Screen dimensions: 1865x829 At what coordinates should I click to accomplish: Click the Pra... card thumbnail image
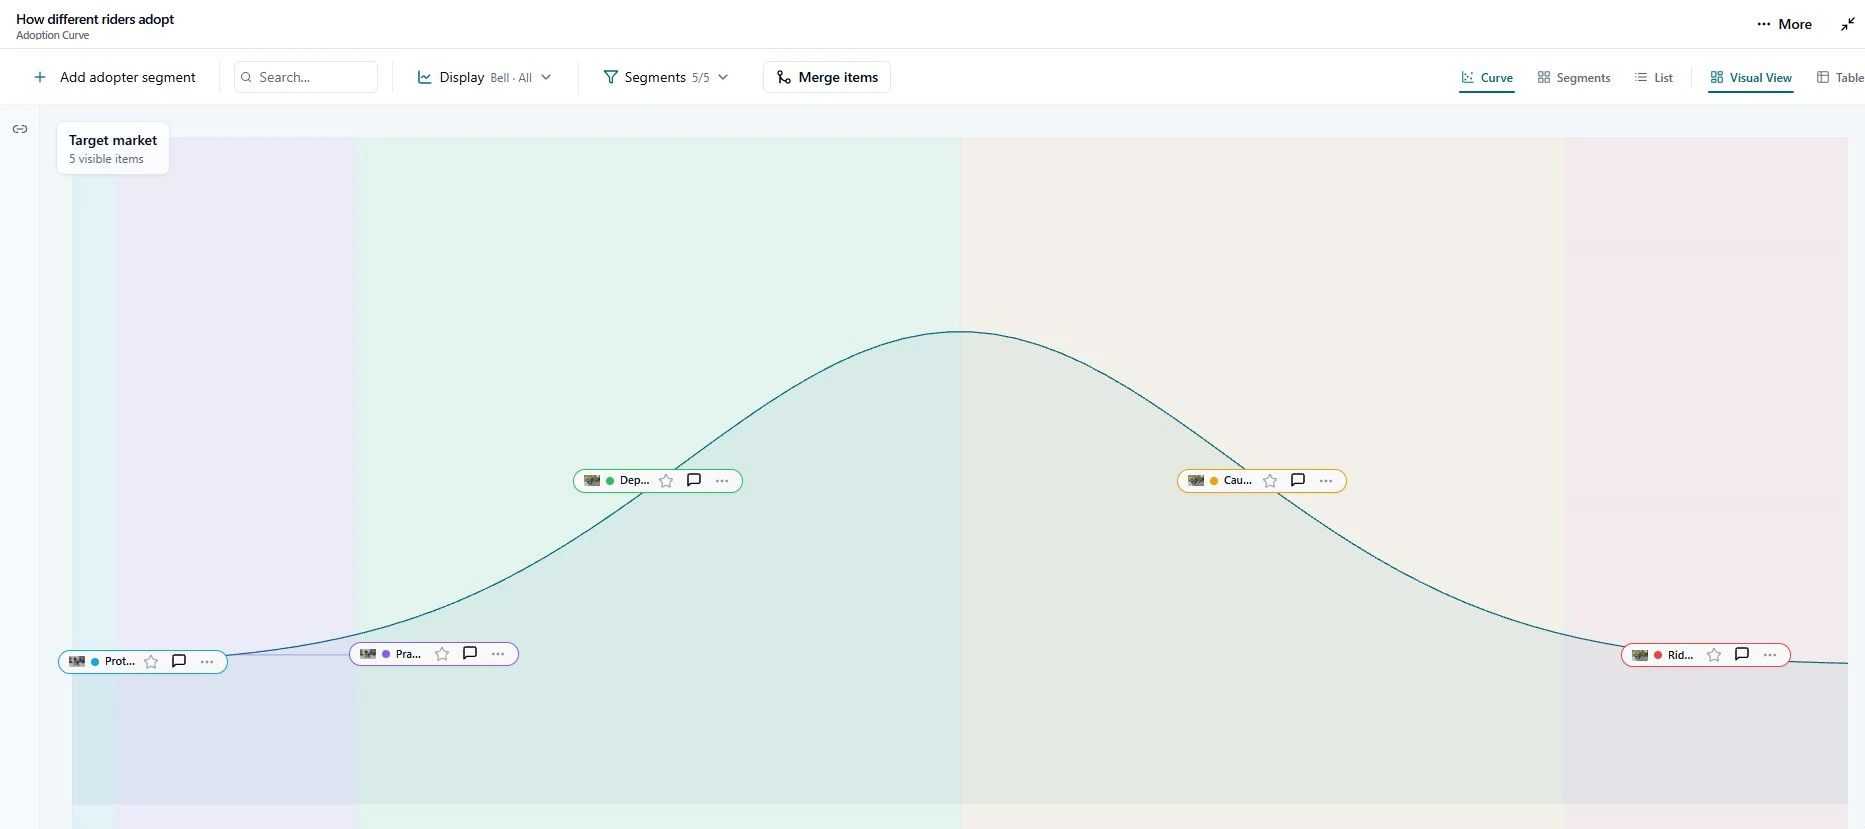[x=368, y=654]
